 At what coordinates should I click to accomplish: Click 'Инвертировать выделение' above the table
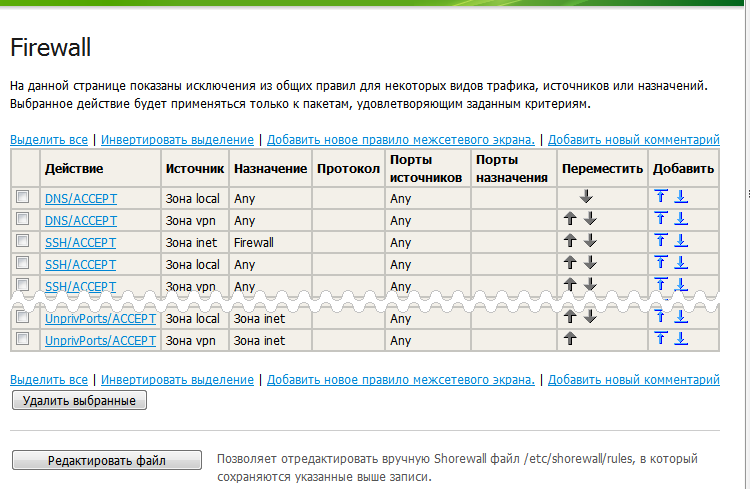click(177, 140)
